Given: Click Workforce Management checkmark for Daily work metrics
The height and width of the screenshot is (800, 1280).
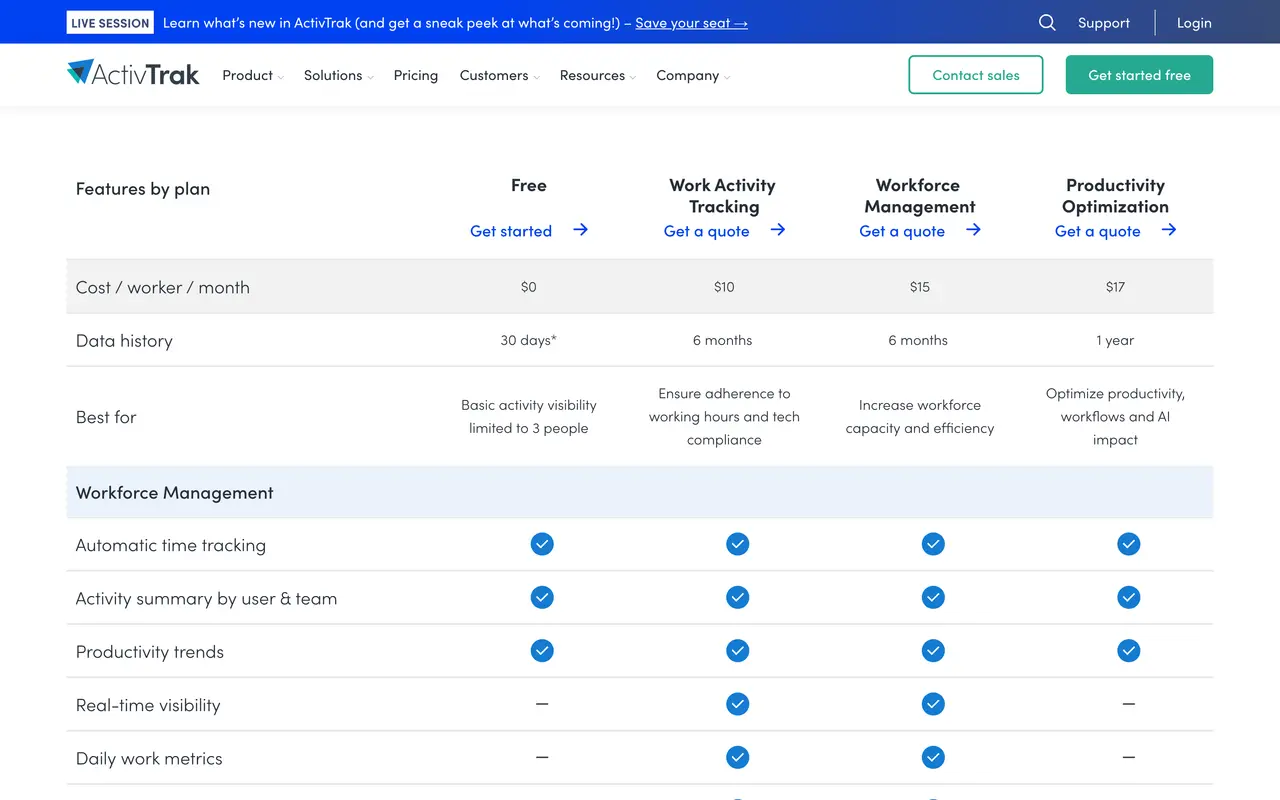Looking at the screenshot, I should pyautogui.click(x=933, y=757).
